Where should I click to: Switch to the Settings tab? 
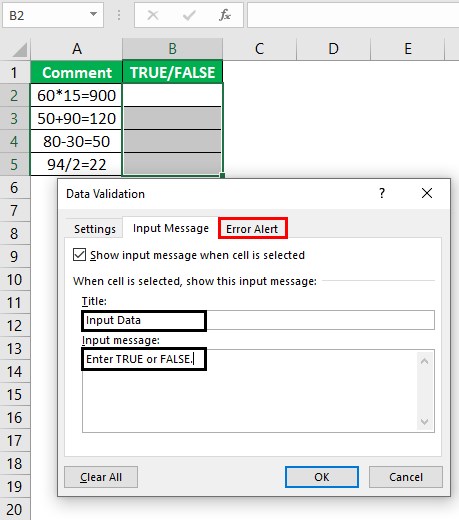[x=95, y=229]
